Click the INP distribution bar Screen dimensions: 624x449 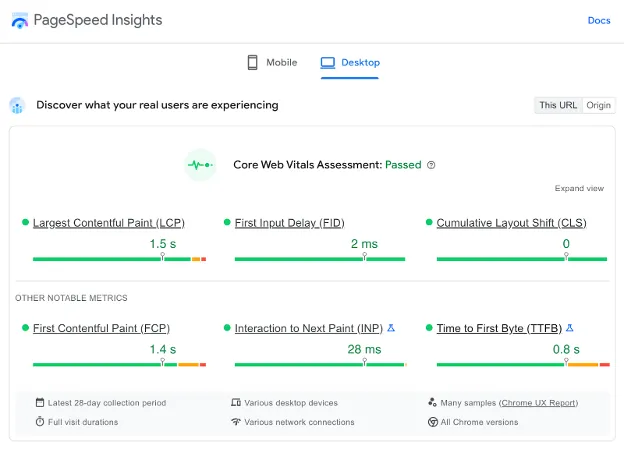[x=321, y=365]
